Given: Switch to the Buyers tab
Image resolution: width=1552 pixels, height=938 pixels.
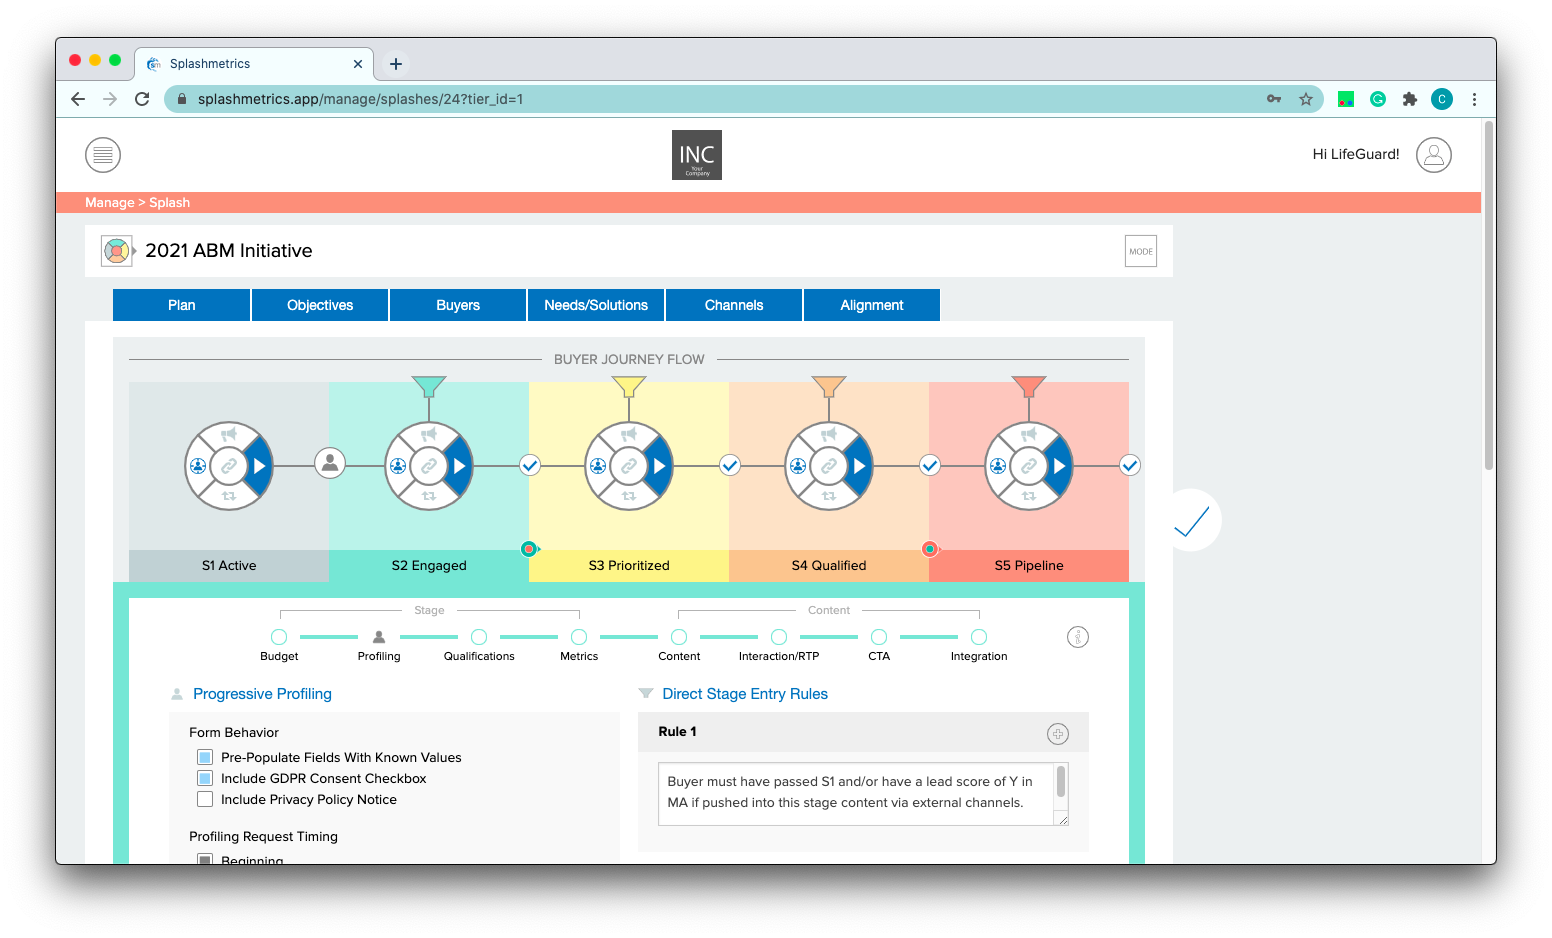Looking at the screenshot, I should pos(458,305).
